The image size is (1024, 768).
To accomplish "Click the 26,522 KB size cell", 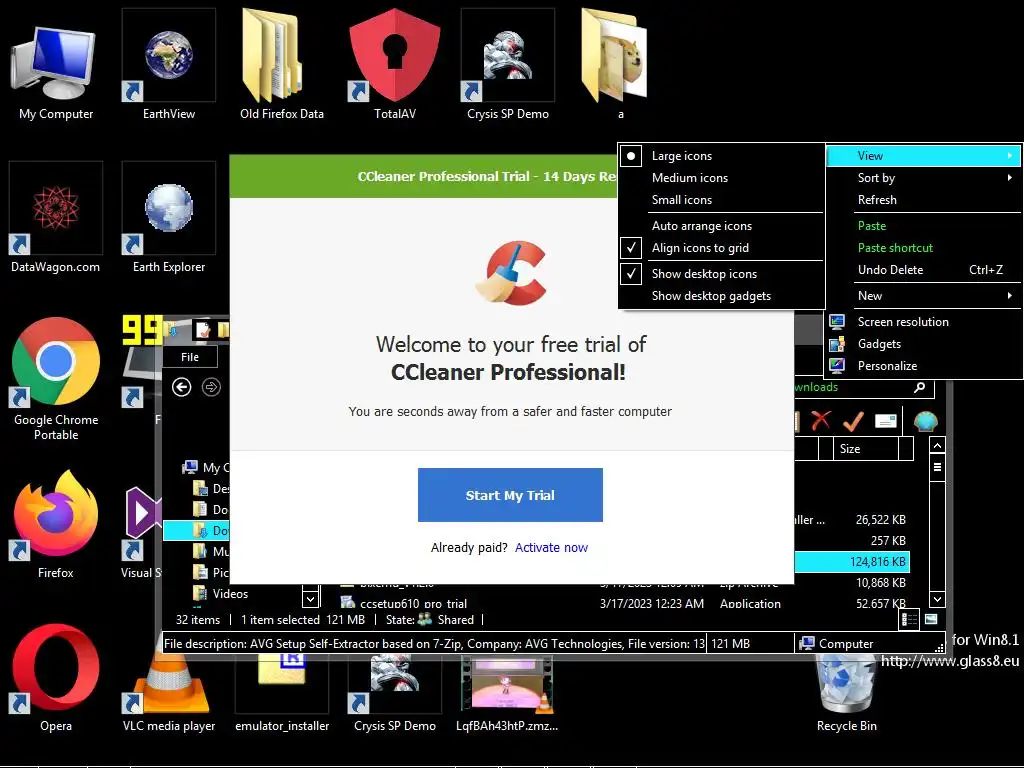I will click(880, 520).
